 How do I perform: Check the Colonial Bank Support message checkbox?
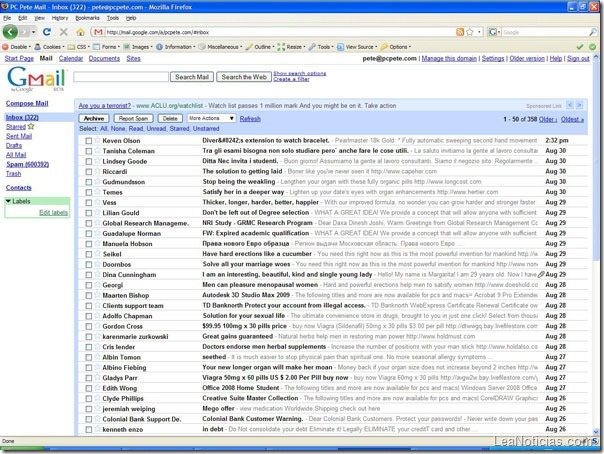(89, 419)
